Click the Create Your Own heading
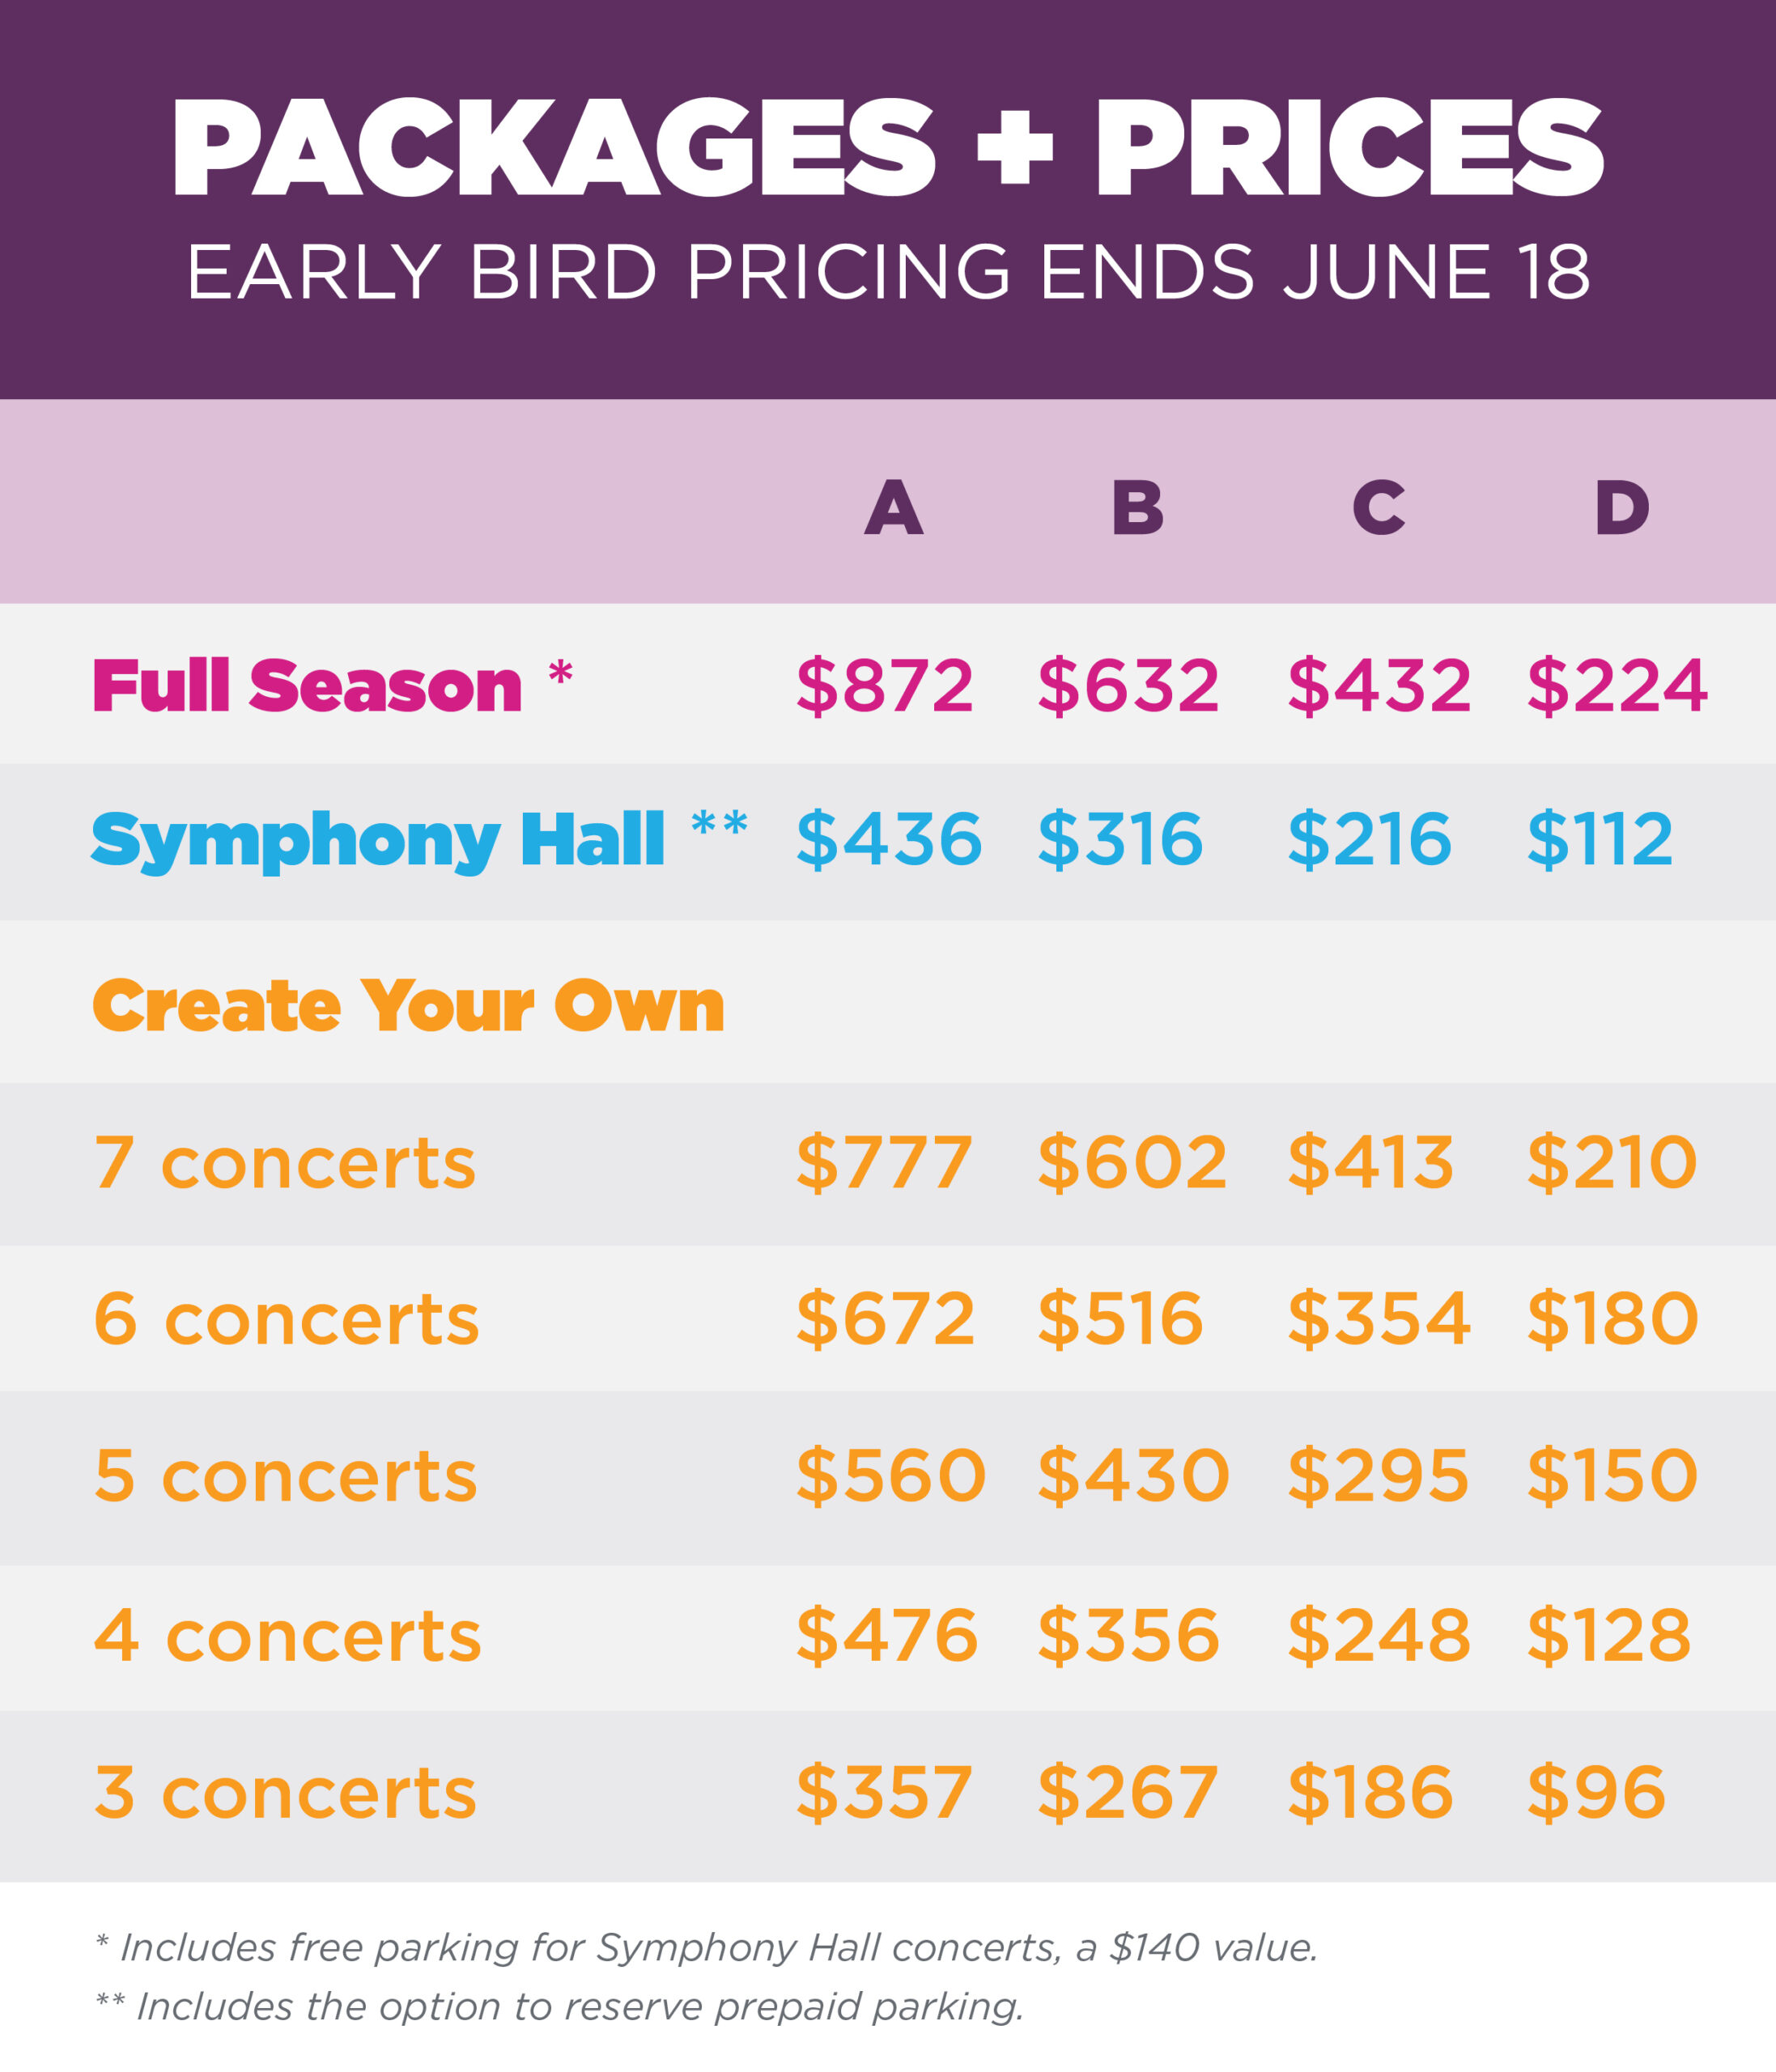The image size is (1776, 2072). (408, 1006)
